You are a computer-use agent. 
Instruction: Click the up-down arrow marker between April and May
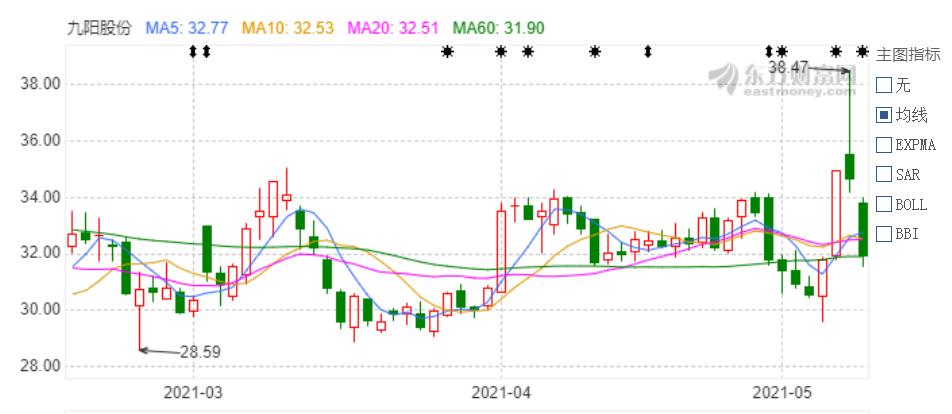[x=648, y=51]
